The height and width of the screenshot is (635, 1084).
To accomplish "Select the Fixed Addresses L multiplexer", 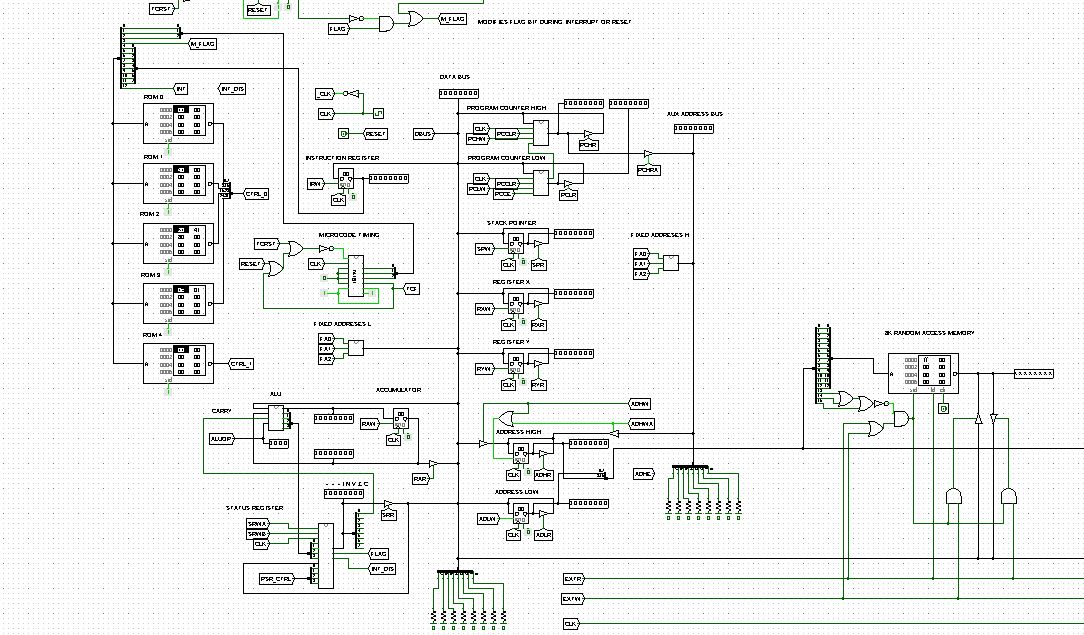I will click(355, 347).
